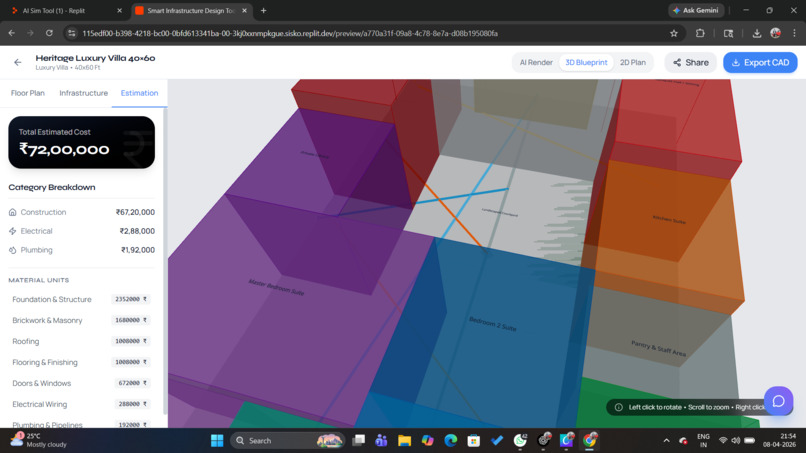Click the Electrical ₹2,88,000 amount
Screen dimensions: 806x453
click(x=137, y=231)
